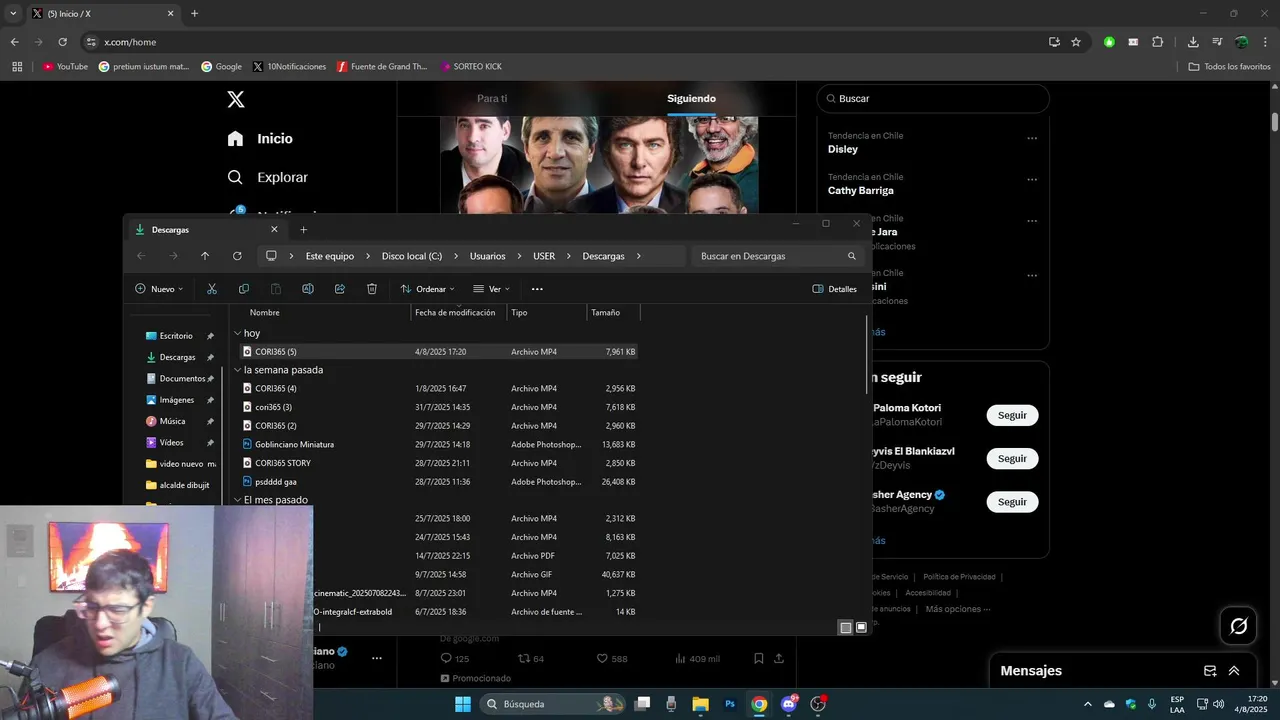
Task: Switch Explorer to large thumbnails view icon
Action: 861,627
